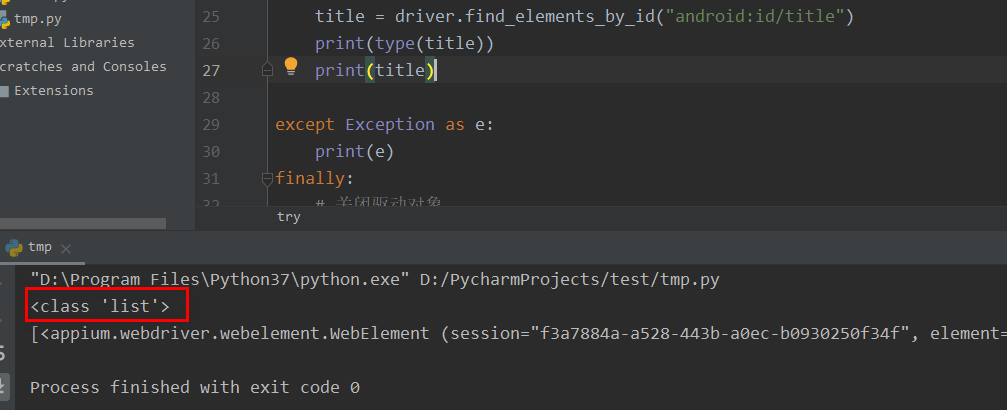Collapse the code block ending at line 27
Screen dimensions: 1007x410
coord(267,70)
